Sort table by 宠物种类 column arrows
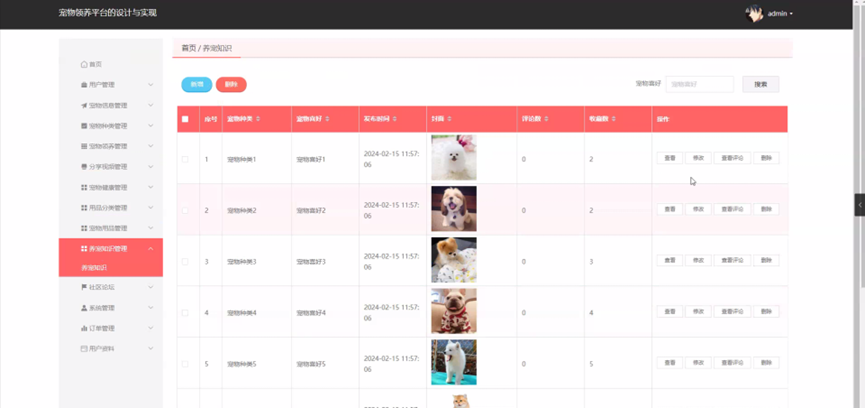 (258, 119)
